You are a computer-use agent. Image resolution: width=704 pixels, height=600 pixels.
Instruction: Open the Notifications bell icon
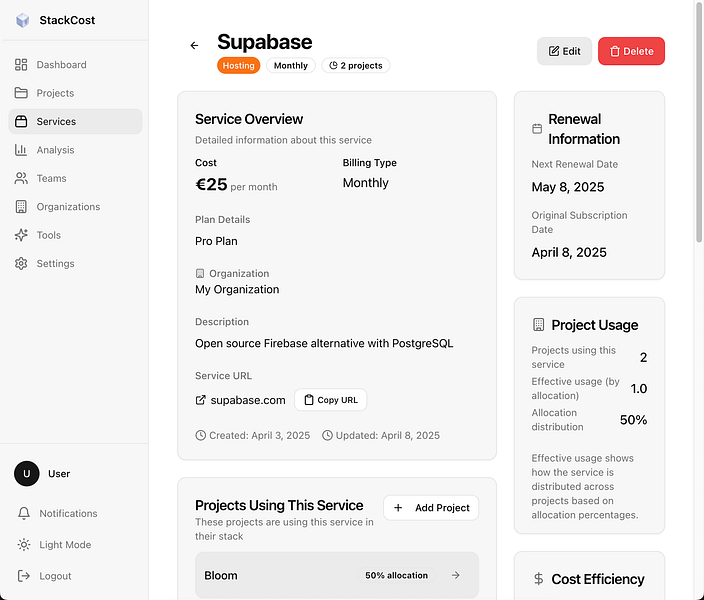point(24,513)
